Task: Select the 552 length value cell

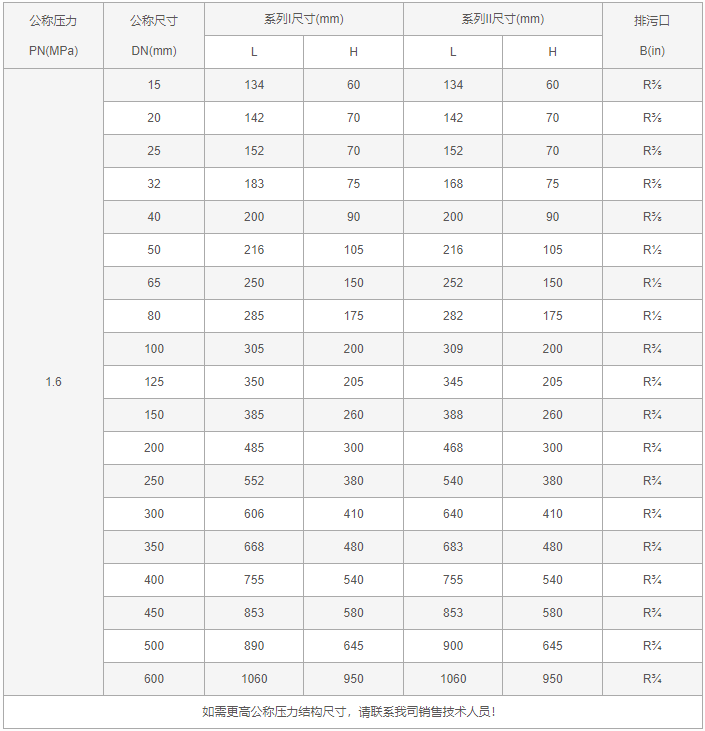Action: coord(254,481)
